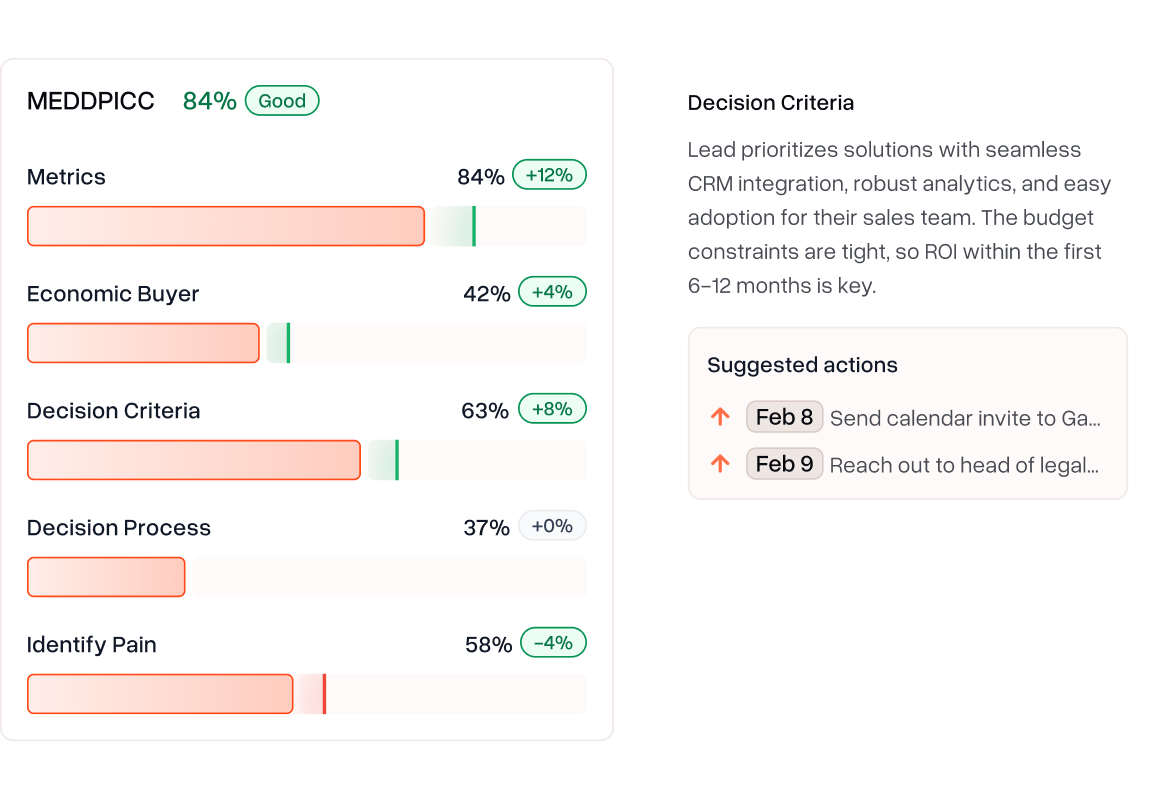This screenshot has height=800, width=1154.
Task: Select the +0% Decision Process badge
Action: tap(552, 526)
